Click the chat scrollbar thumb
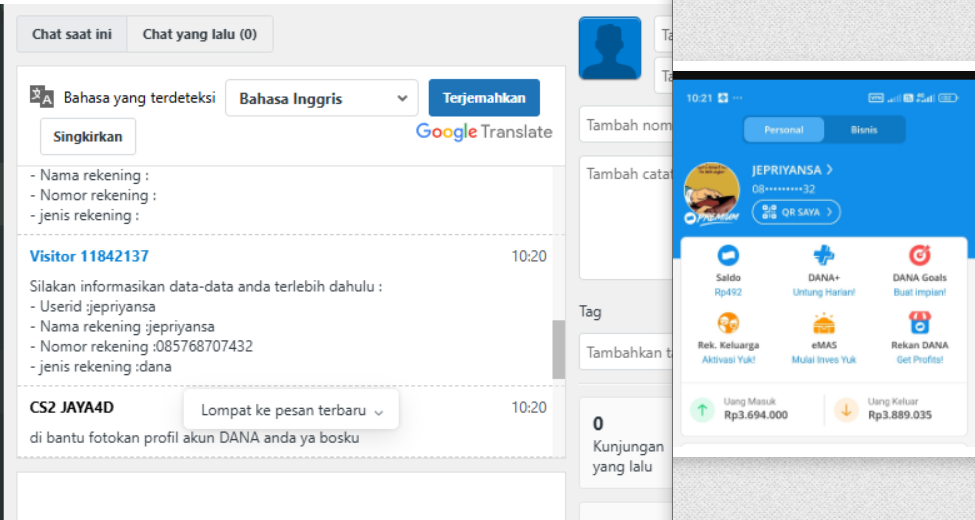 pyautogui.click(x=558, y=350)
